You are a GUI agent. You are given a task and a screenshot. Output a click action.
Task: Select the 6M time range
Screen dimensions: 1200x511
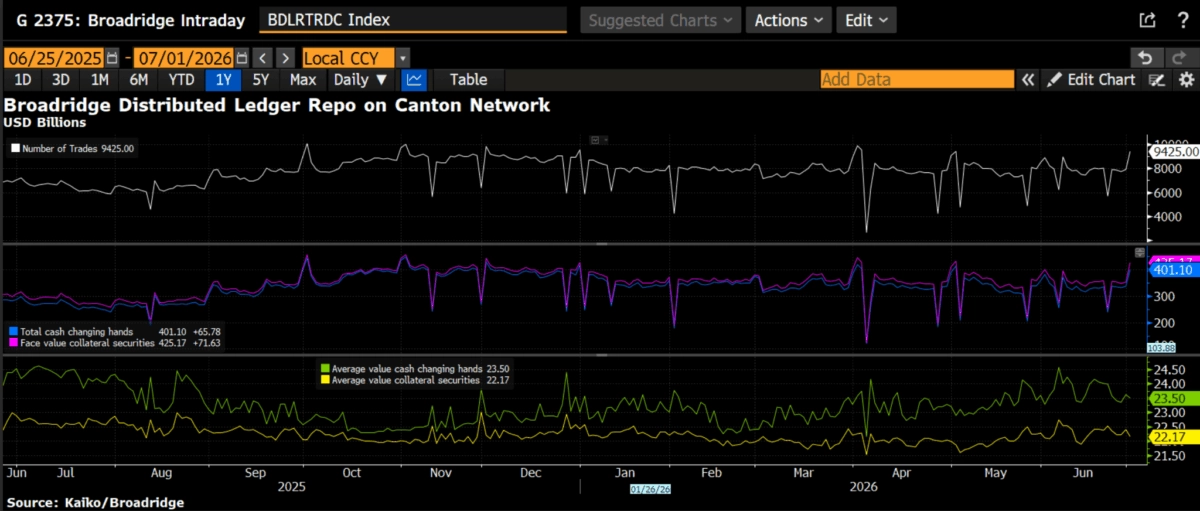click(x=138, y=80)
